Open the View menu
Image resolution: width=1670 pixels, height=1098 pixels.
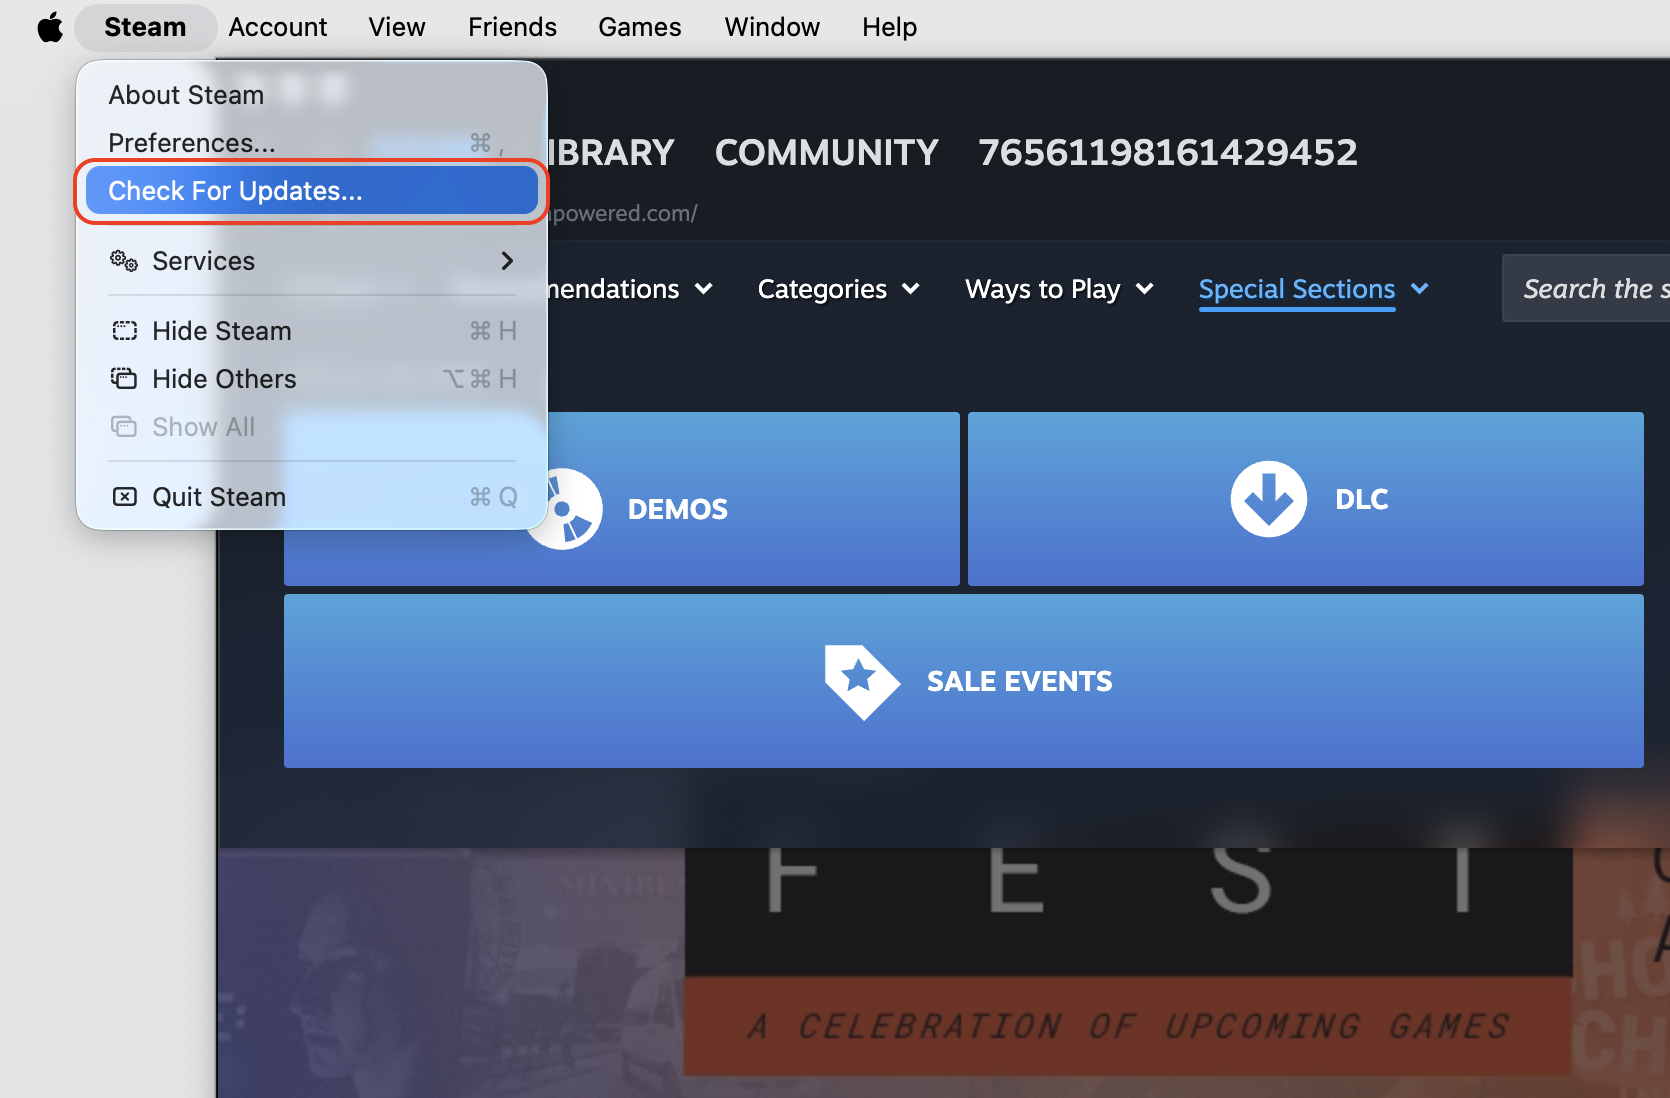(396, 27)
